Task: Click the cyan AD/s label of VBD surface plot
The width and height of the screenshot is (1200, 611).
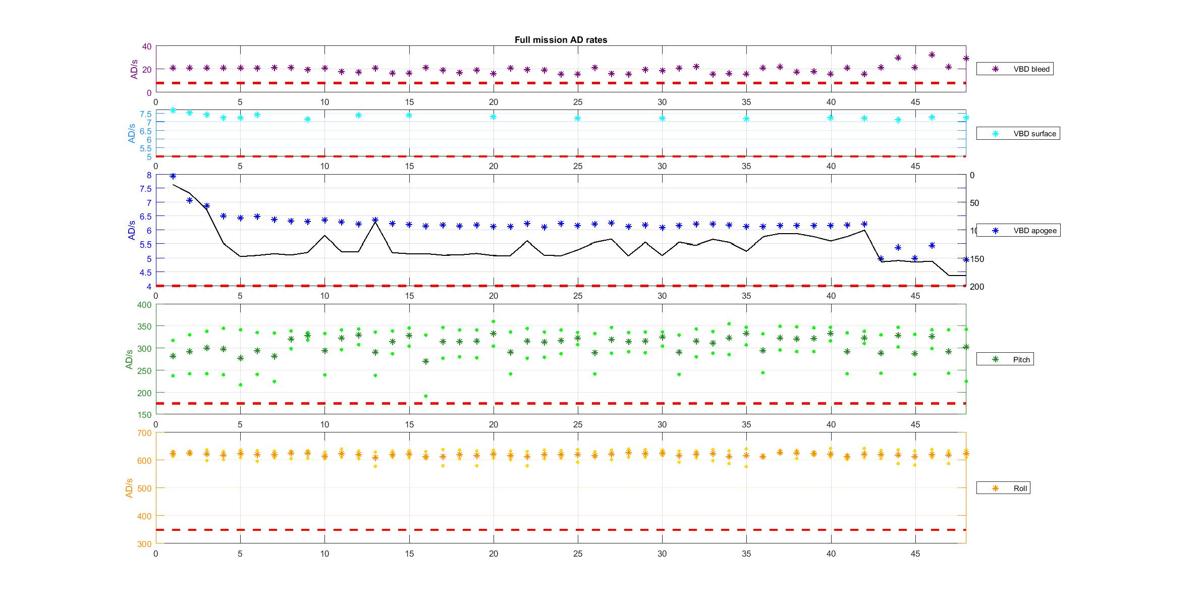Action: click(130, 133)
